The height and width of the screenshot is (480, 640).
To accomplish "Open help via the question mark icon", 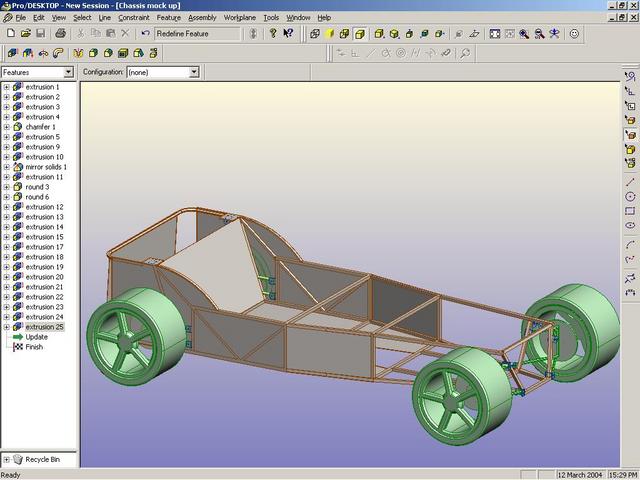I will (x=273, y=33).
